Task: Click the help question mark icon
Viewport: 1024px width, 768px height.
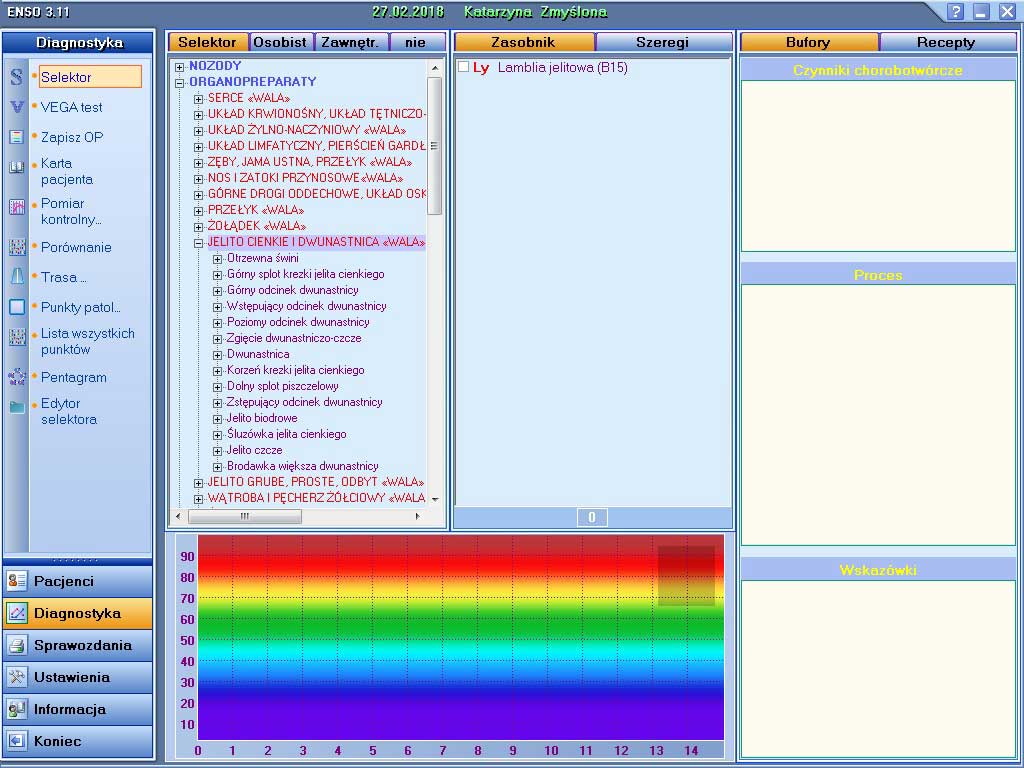Action: pyautogui.click(x=956, y=12)
